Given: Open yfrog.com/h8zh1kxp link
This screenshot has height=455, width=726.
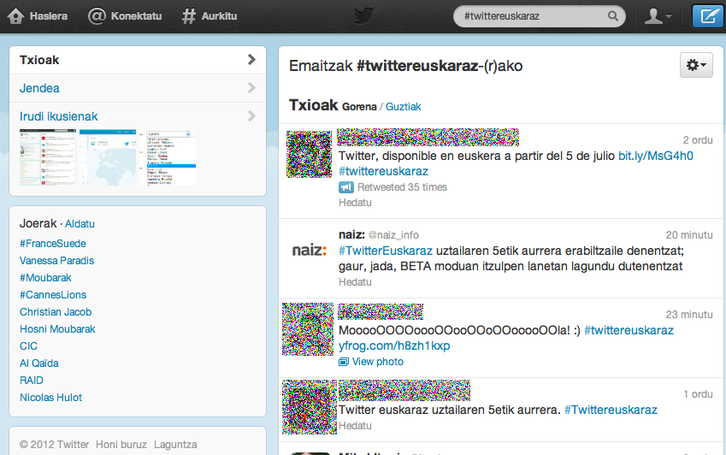Looking at the screenshot, I should click(394, 346).
